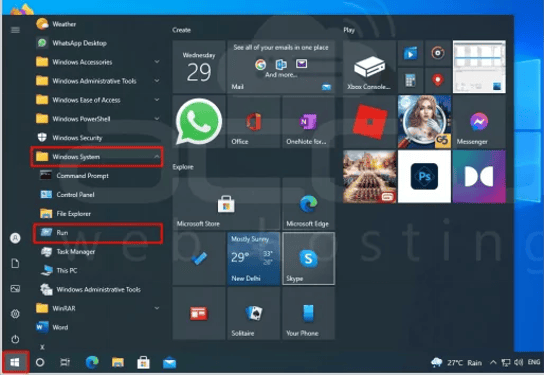Open the Documents shortcut in Start sidebar
The image size is (546, 376).
point(15,264)
